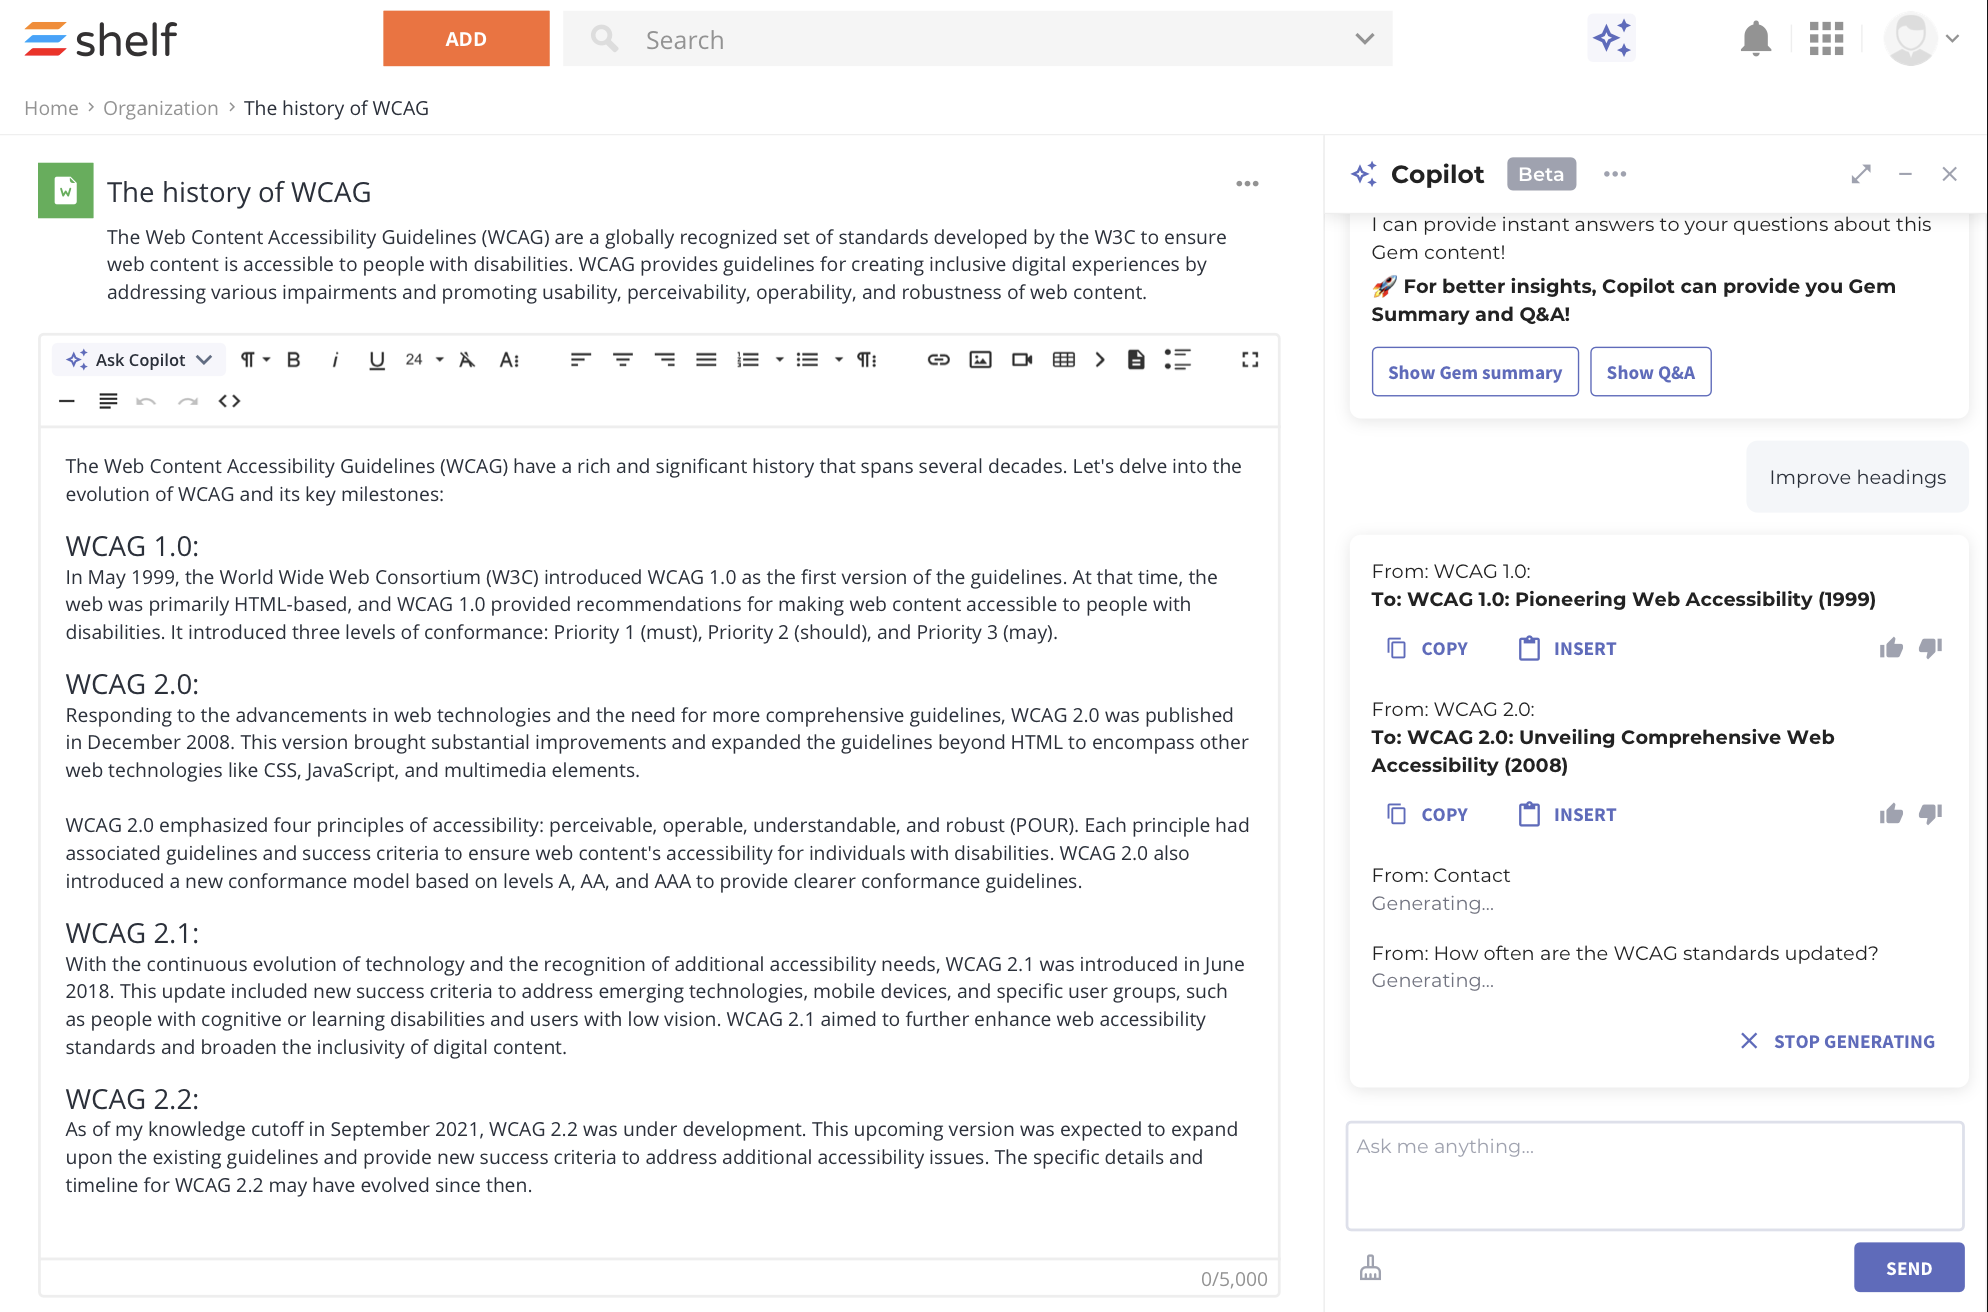Open the apps grid menu

pyautogui.click(x=1826, y=39)
